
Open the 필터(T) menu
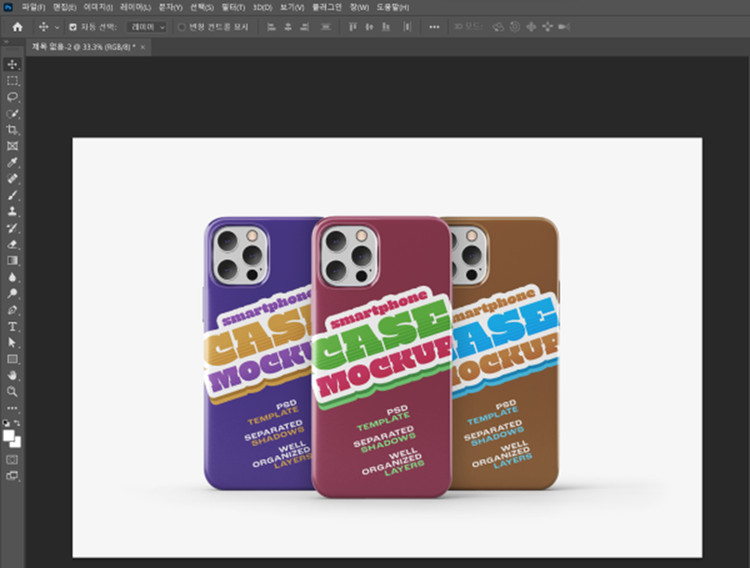coord(233,7)
